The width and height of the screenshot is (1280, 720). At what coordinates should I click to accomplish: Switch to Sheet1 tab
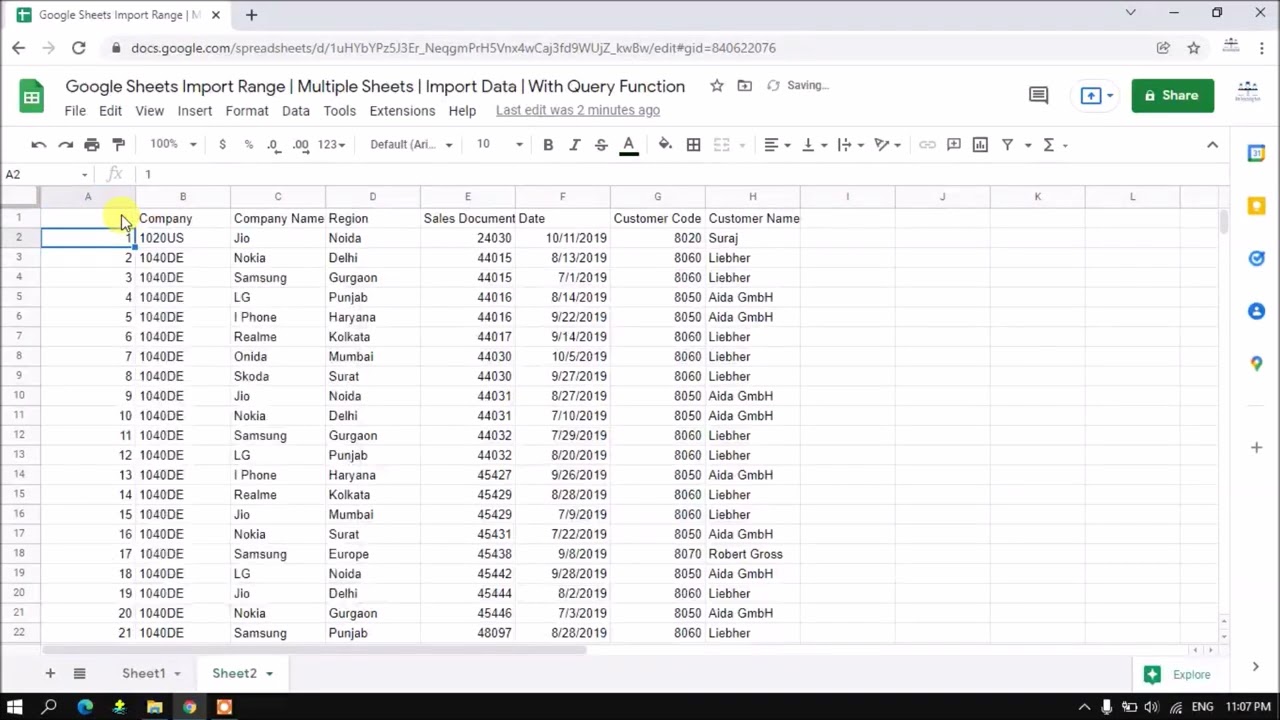tap(143, 673)
